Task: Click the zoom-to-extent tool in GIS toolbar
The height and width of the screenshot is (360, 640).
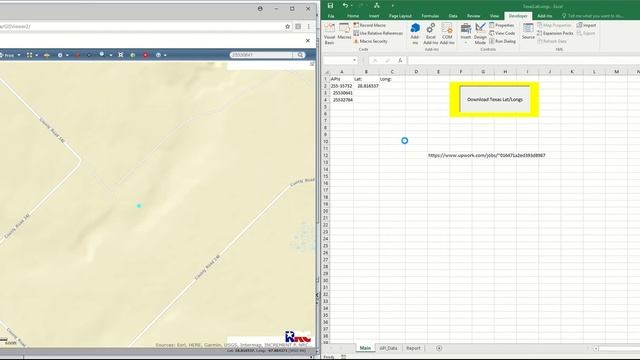Action: point(121,55)
